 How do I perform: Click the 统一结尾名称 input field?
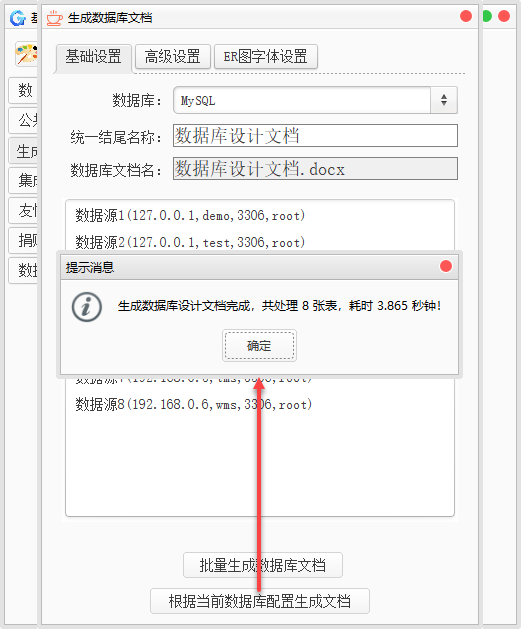pos(315,136)
